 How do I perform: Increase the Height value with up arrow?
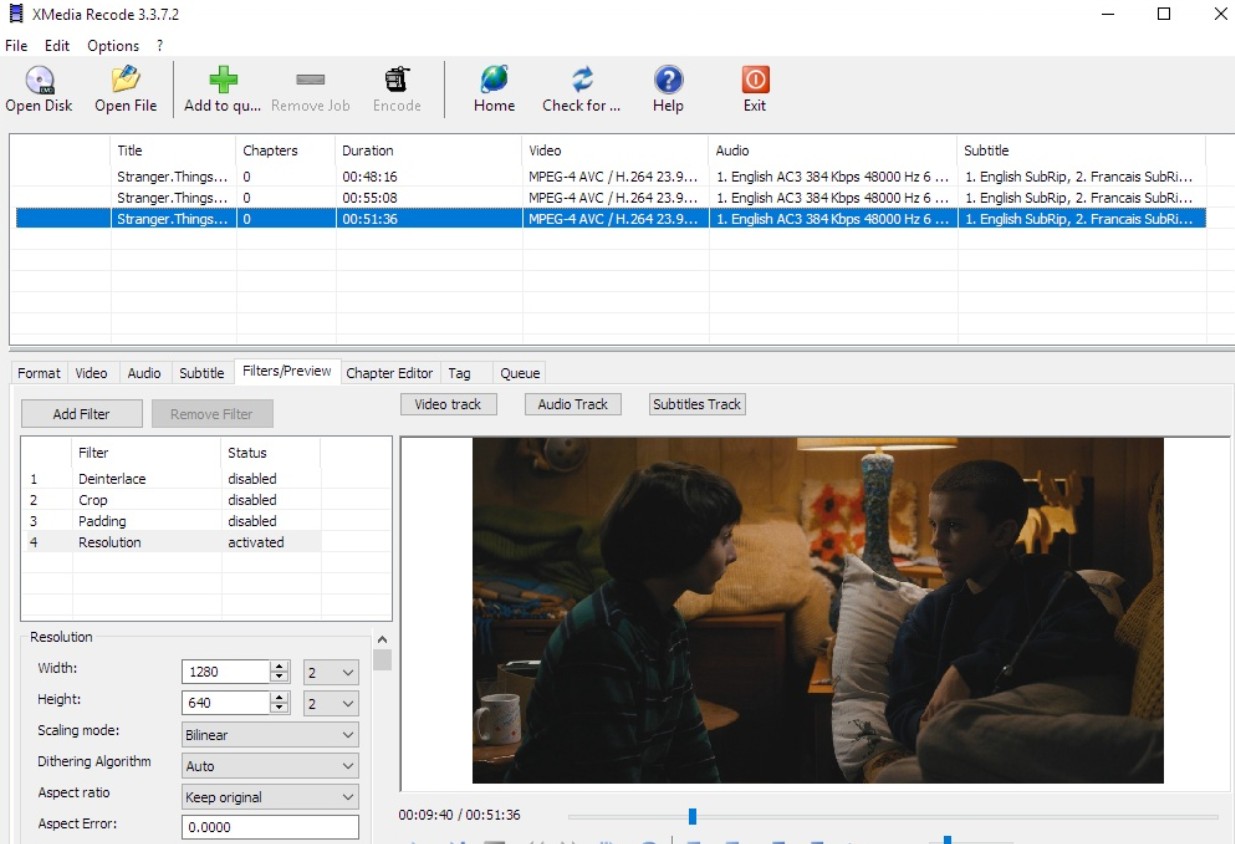tap(280, 698)
